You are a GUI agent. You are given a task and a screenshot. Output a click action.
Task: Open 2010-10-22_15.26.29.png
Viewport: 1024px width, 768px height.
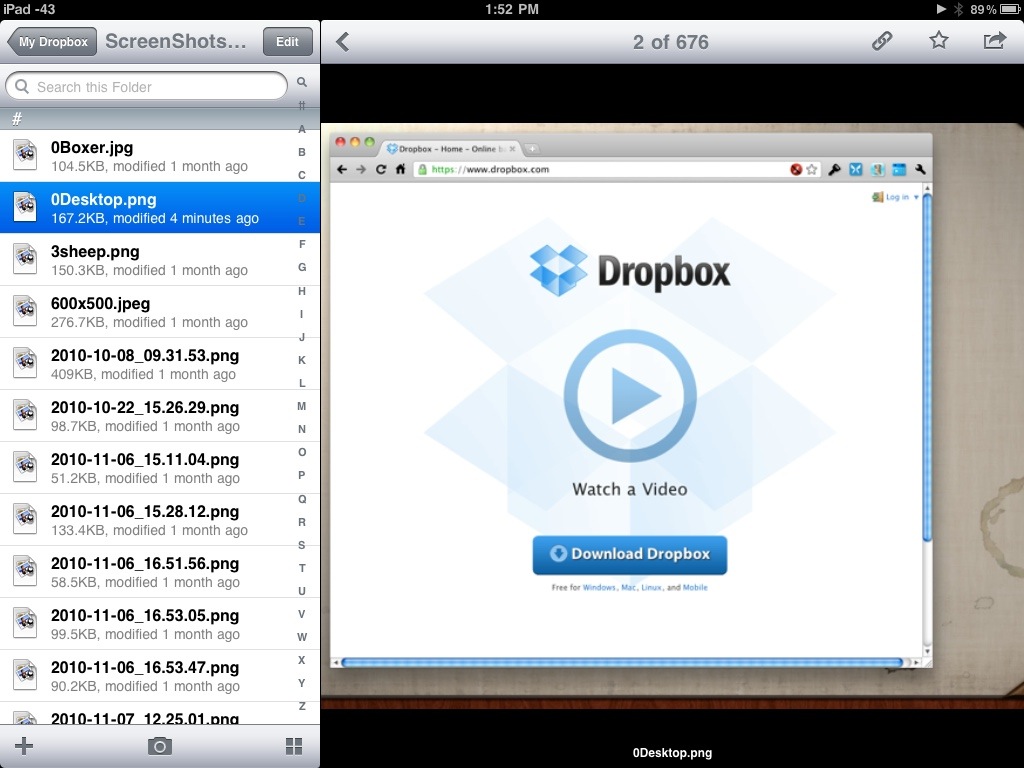pyautogui.click(x=160, y=416)
